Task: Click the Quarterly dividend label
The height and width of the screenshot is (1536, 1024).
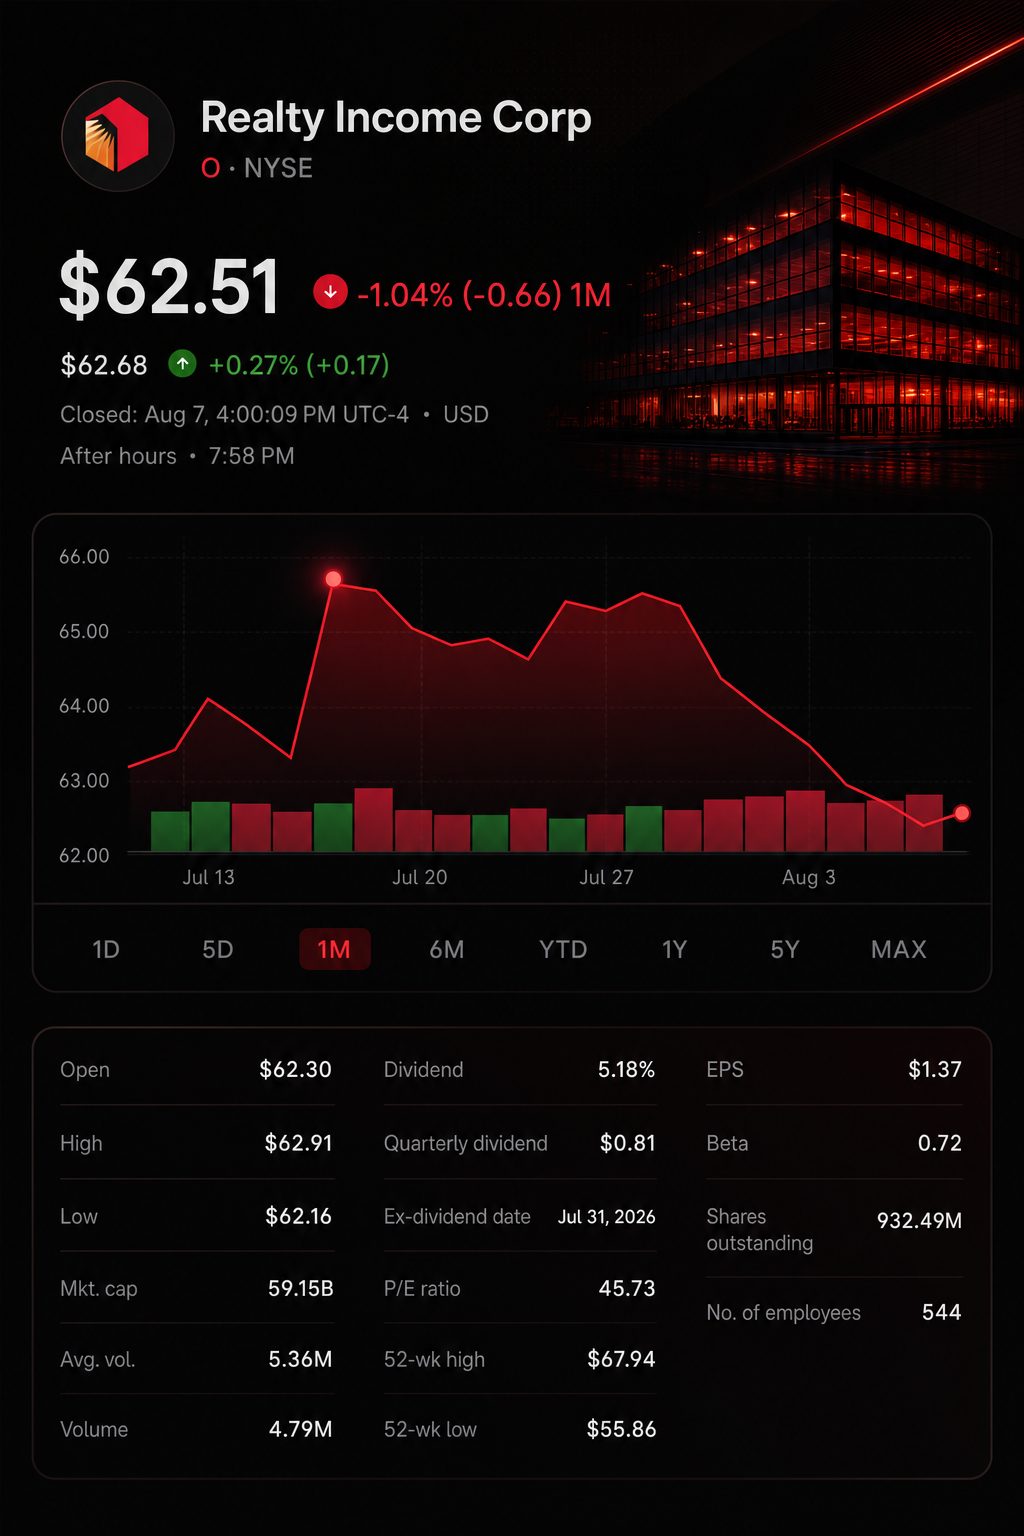Action: pyautogui.click(x=465, y=1143)
